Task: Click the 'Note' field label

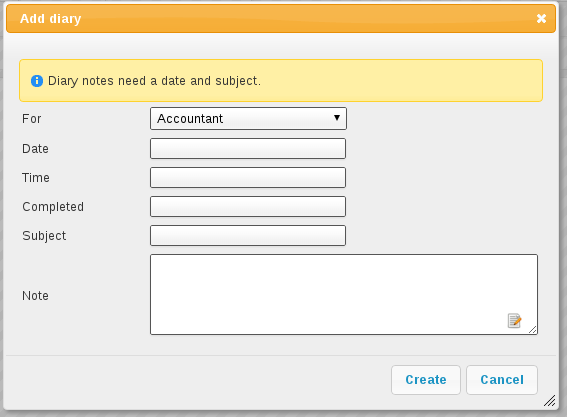Action: [x=35, y=295]
